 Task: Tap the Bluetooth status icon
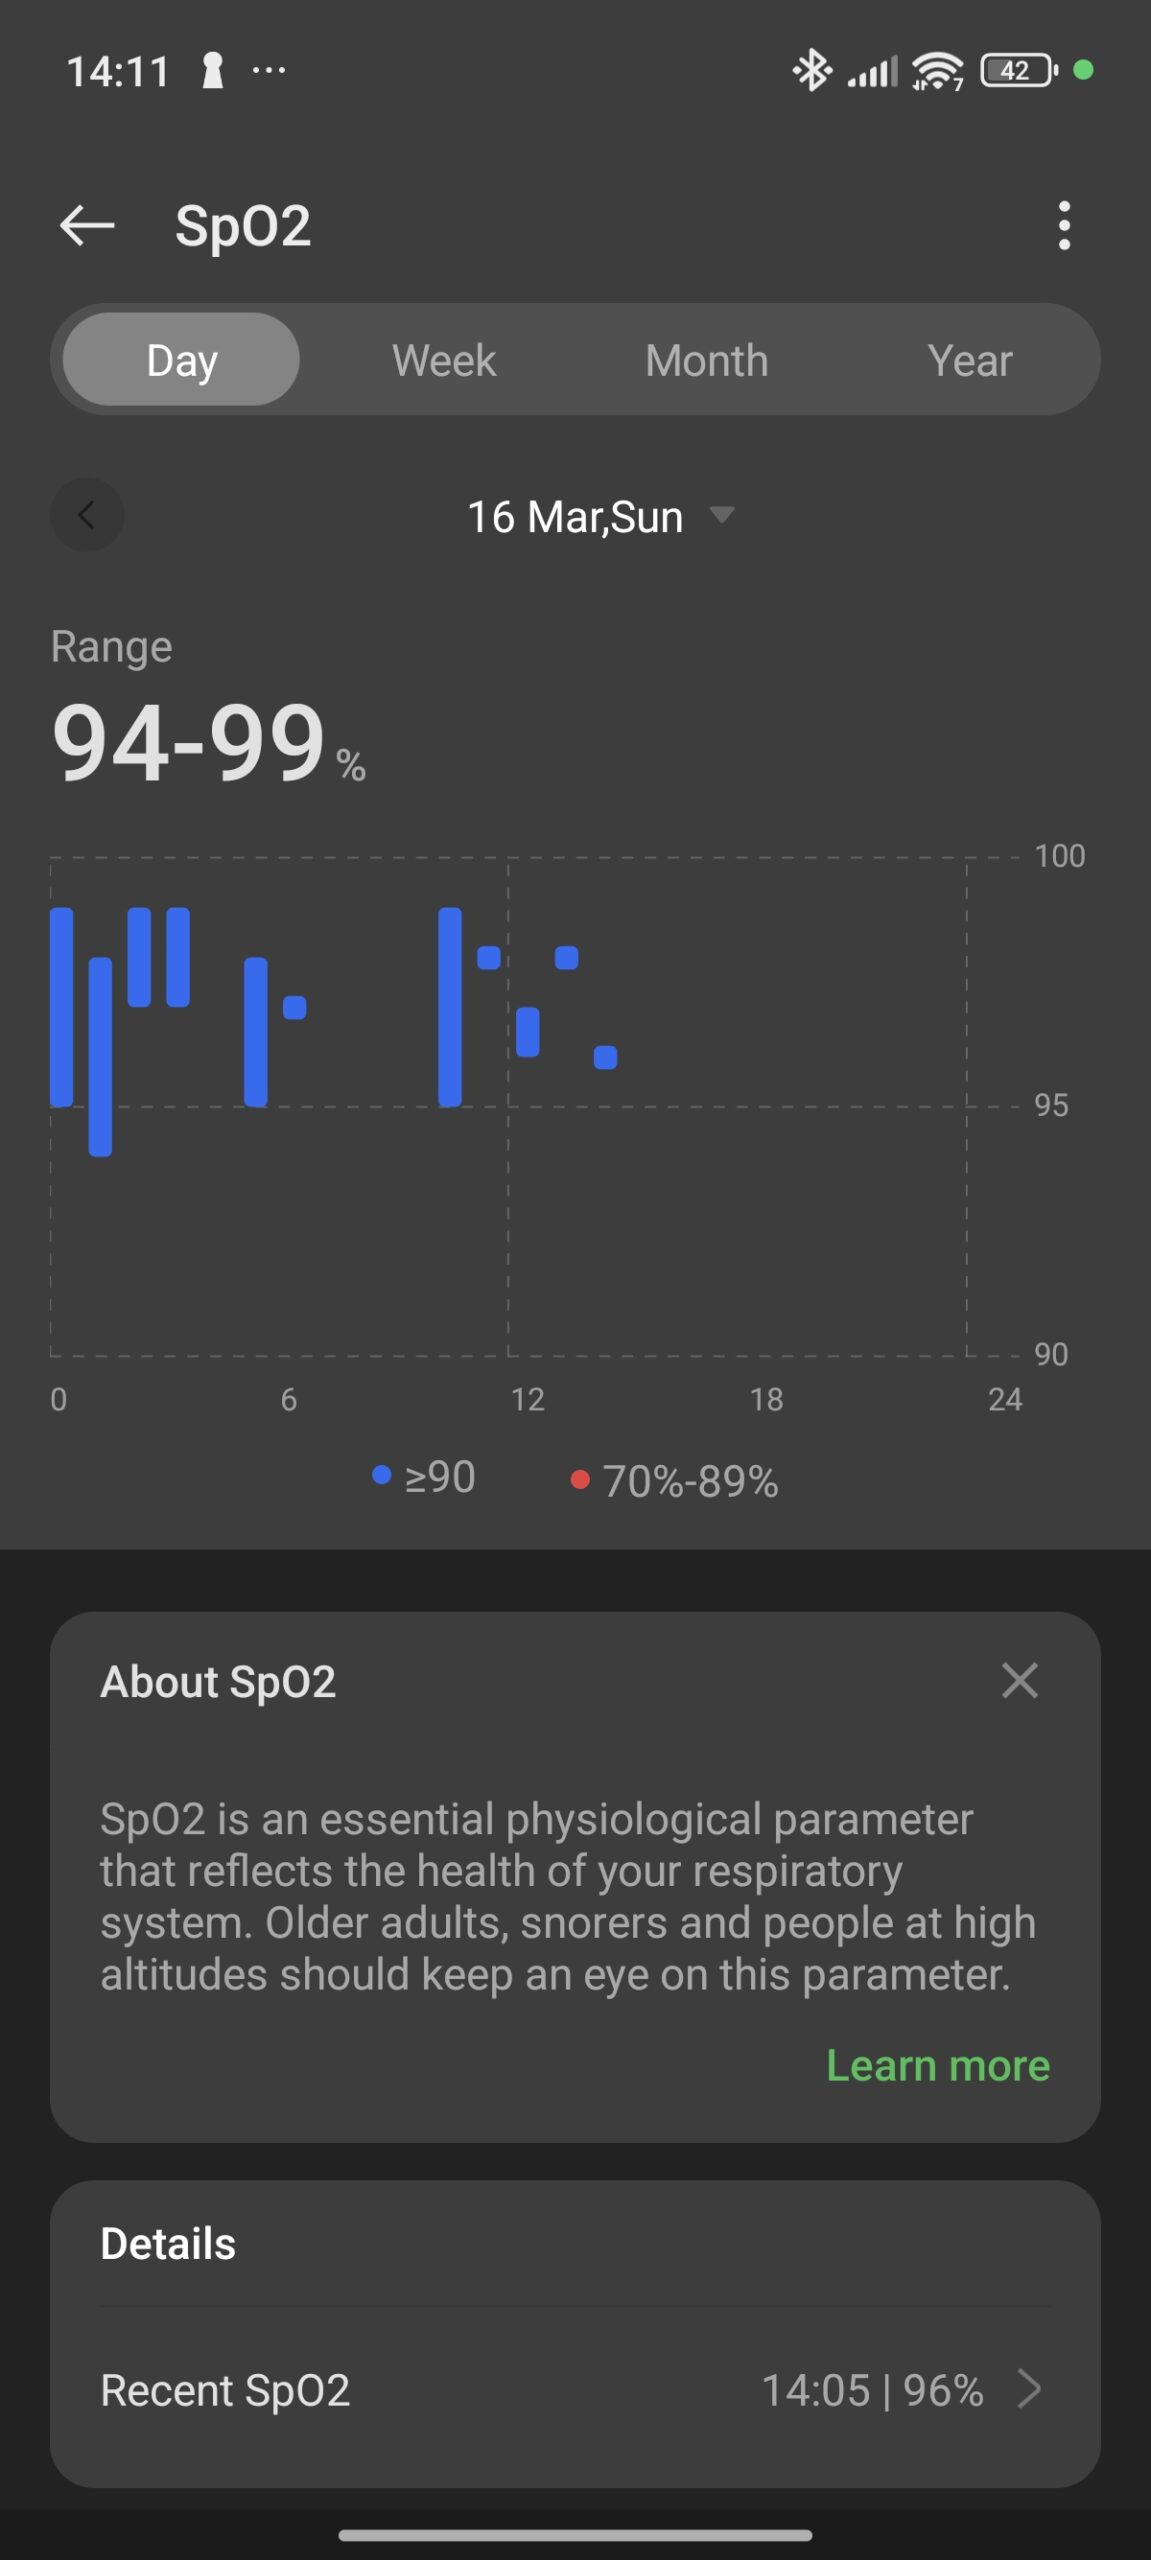pyautogui.click(x=811, y=71)
